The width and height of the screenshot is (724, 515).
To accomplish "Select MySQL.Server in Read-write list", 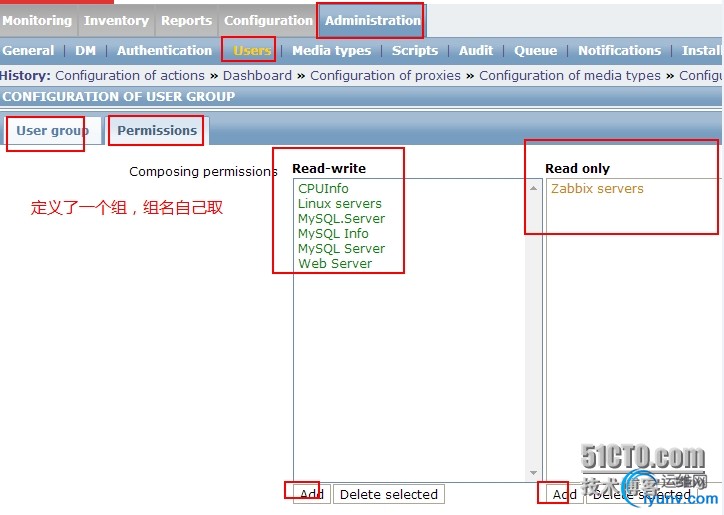I will 341,218.
